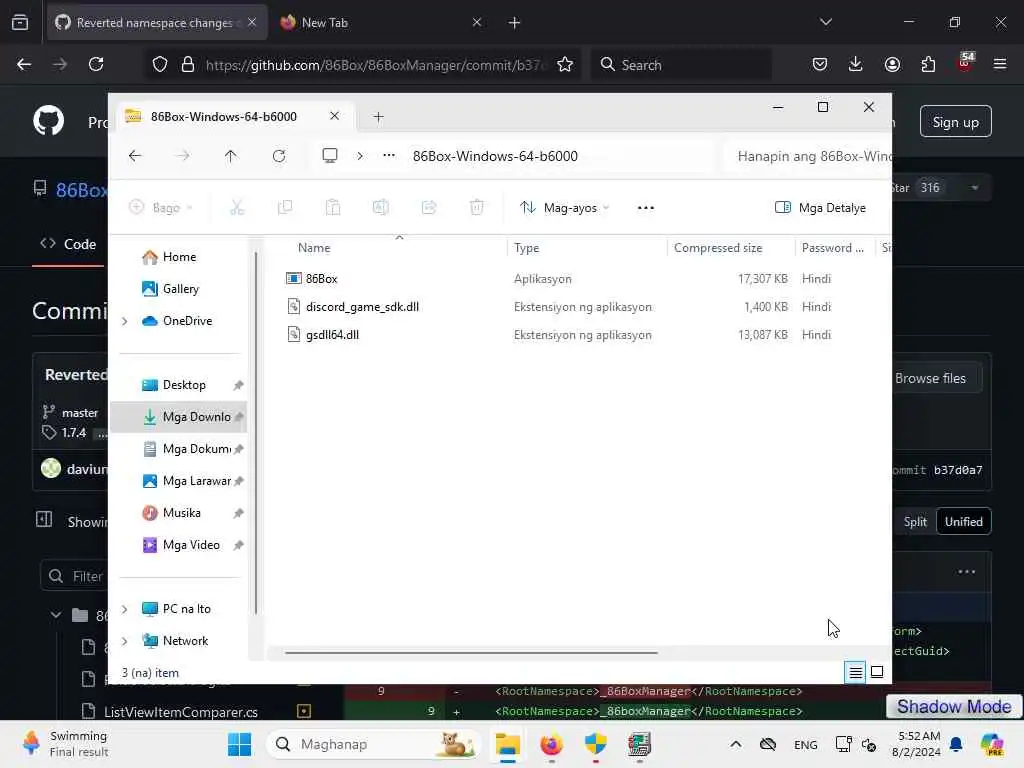Screen dimensions: 1024x768
Task: Click the Hanapin search box in Explorer
Action: tap(810, 156)
